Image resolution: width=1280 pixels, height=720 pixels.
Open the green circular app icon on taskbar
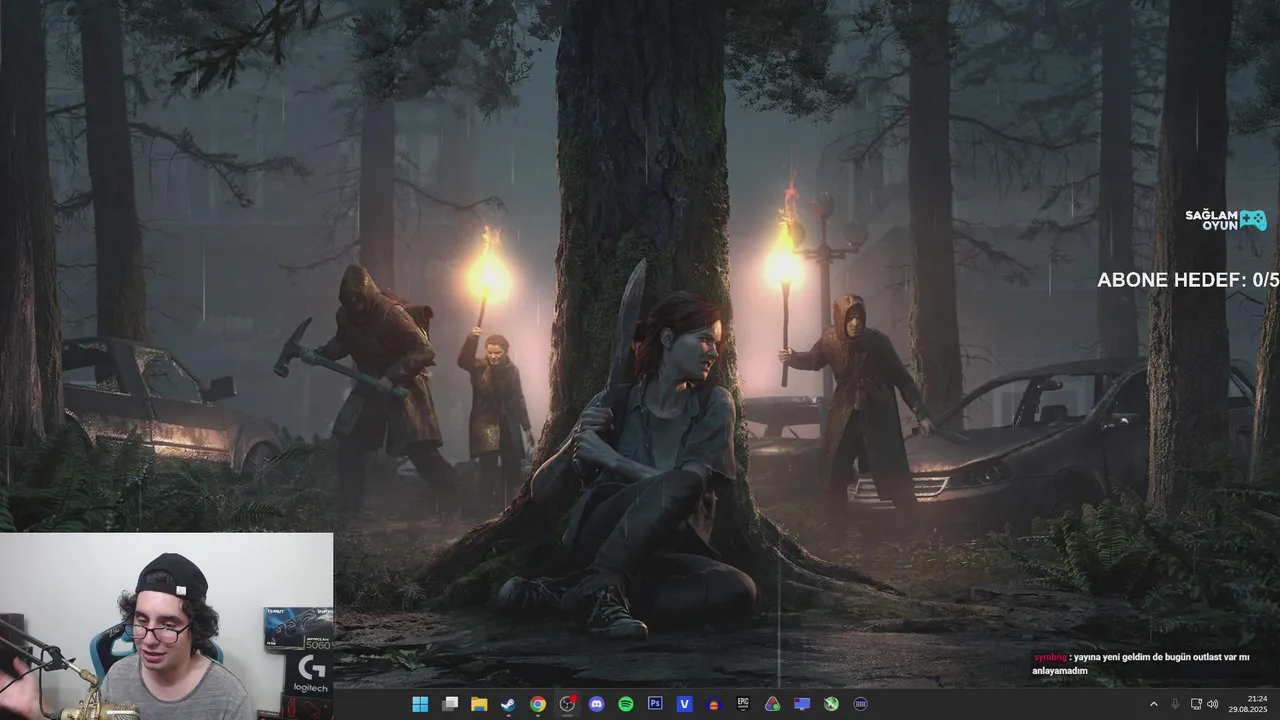(831, 704)
